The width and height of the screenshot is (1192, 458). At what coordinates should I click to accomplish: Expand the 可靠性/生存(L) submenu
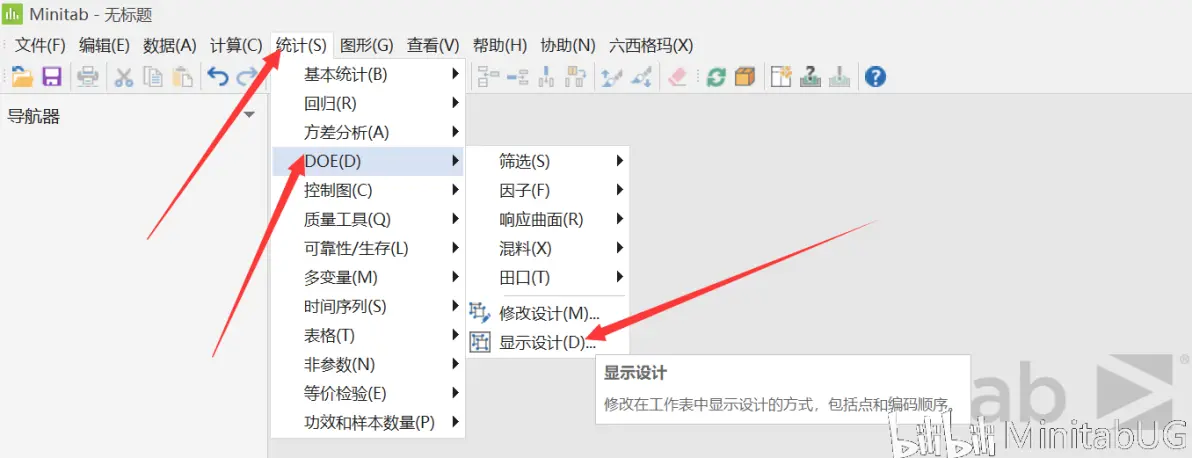(367, 248)
